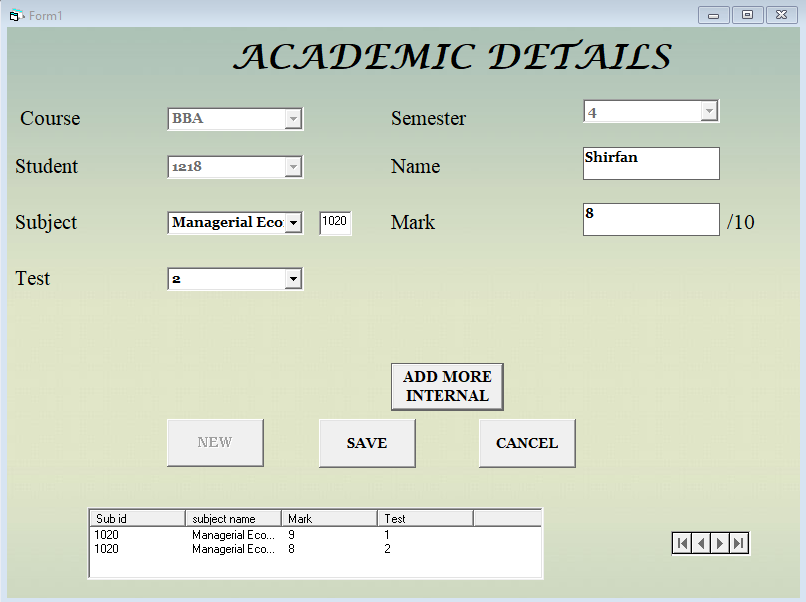806x602 pixels.
Task: Navigate to the first record using the navigator
Action: (681, 542)
